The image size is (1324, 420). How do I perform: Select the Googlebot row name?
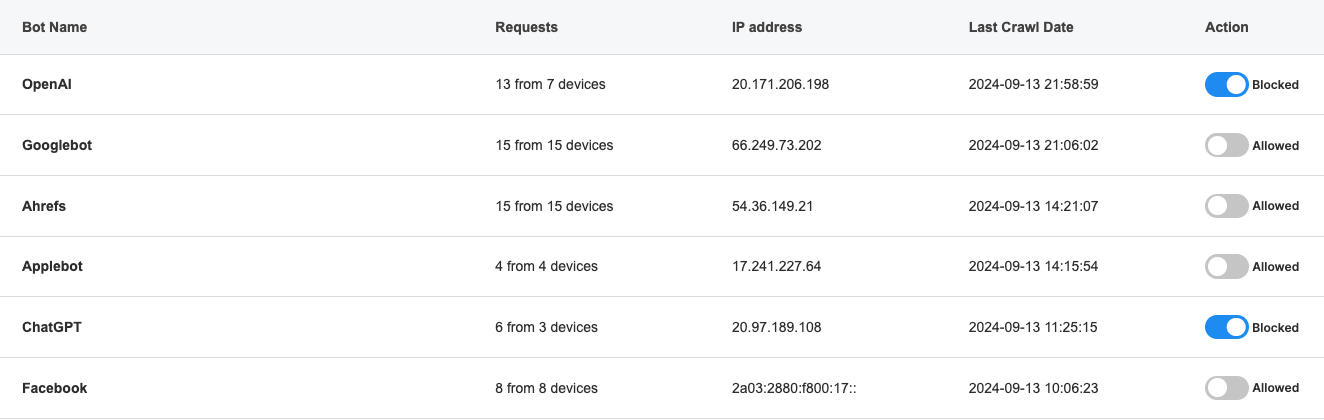tap(57, 146)
